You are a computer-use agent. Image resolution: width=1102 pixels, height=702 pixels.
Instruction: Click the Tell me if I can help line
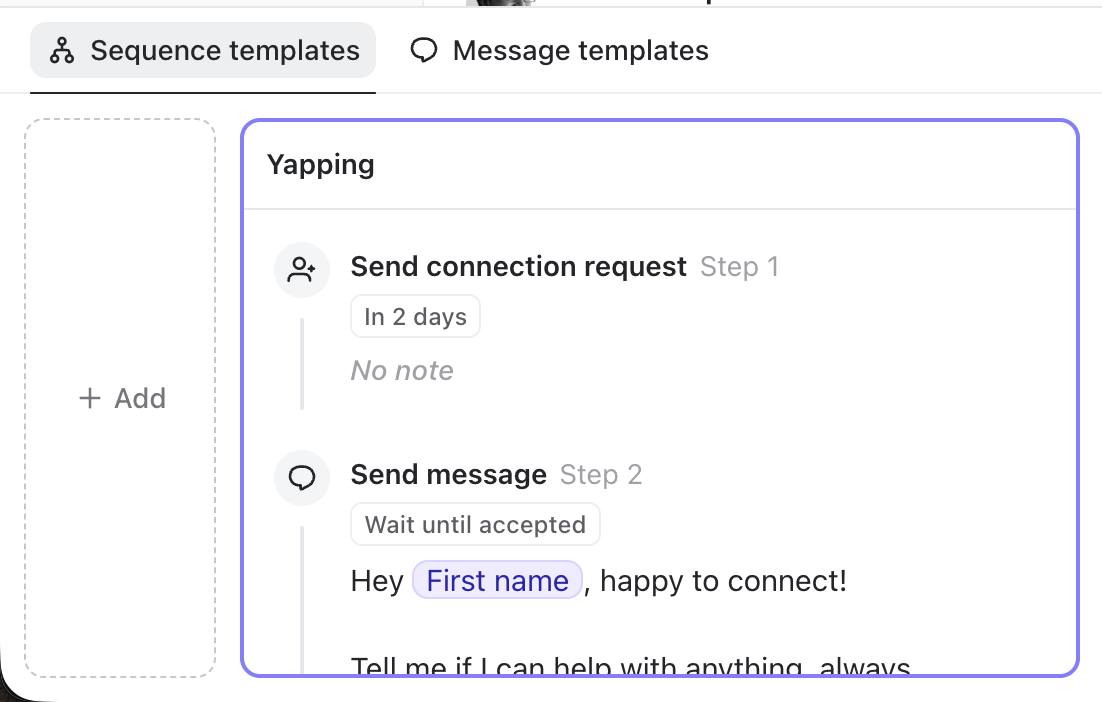(x=630, y=665)
